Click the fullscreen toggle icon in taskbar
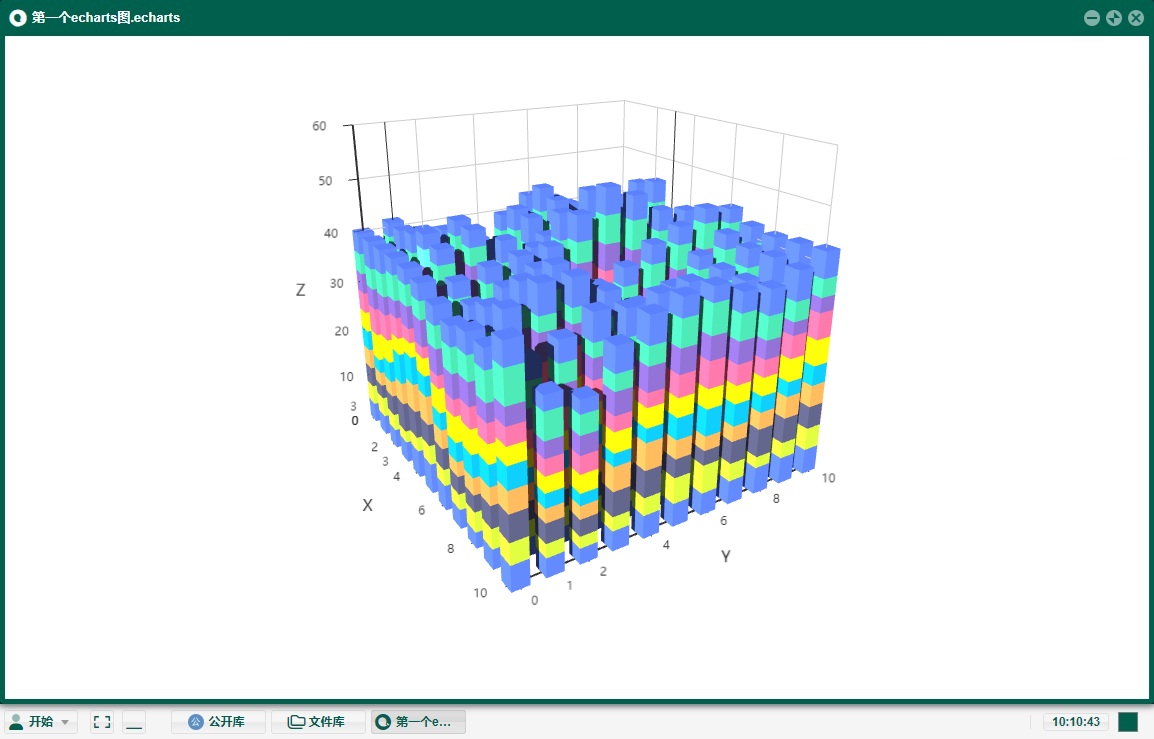 [101, 722]
